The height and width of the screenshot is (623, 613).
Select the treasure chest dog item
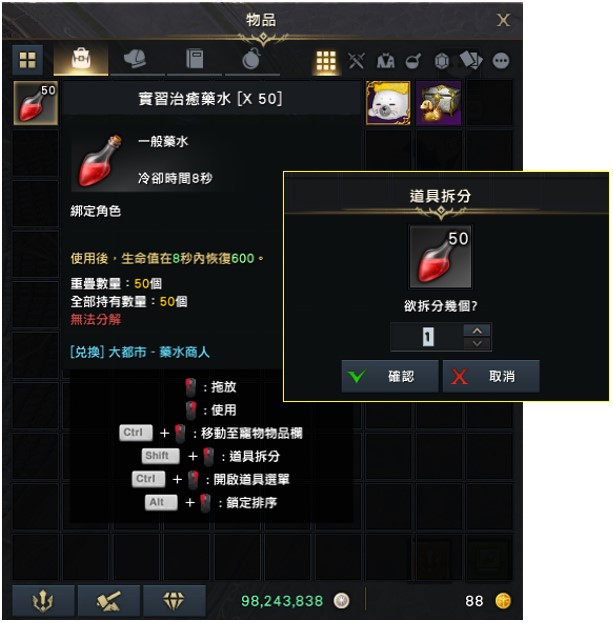439,103
